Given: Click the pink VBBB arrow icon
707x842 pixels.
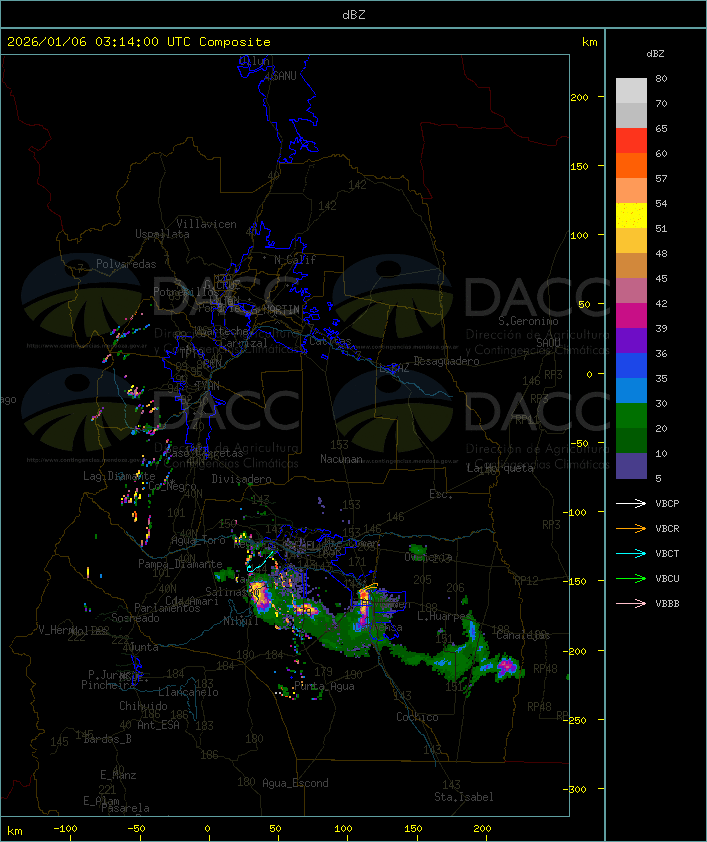Looking at the screenshot, I should 632,603.
